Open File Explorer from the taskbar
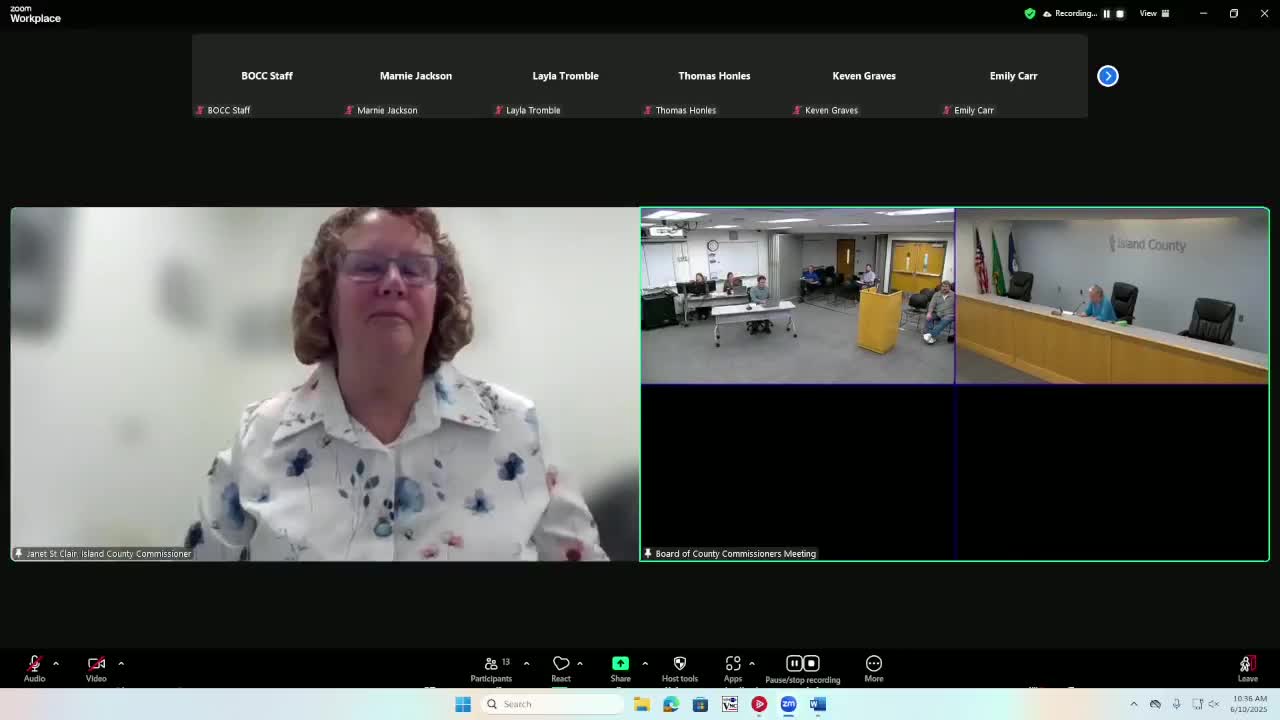Viewport: 1280px width, 720px height. (x=642, y=704)
